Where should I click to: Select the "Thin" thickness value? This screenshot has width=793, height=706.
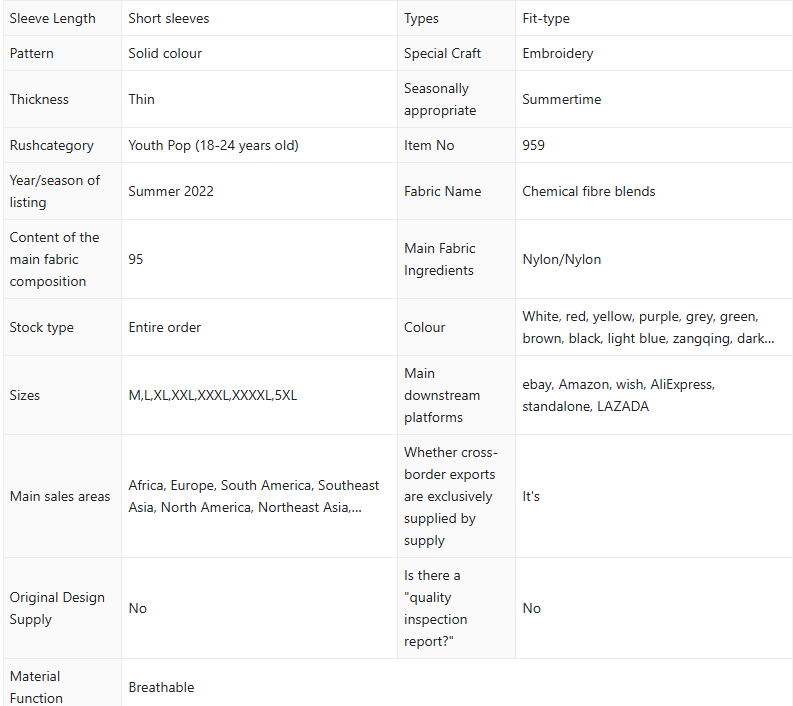142,99
